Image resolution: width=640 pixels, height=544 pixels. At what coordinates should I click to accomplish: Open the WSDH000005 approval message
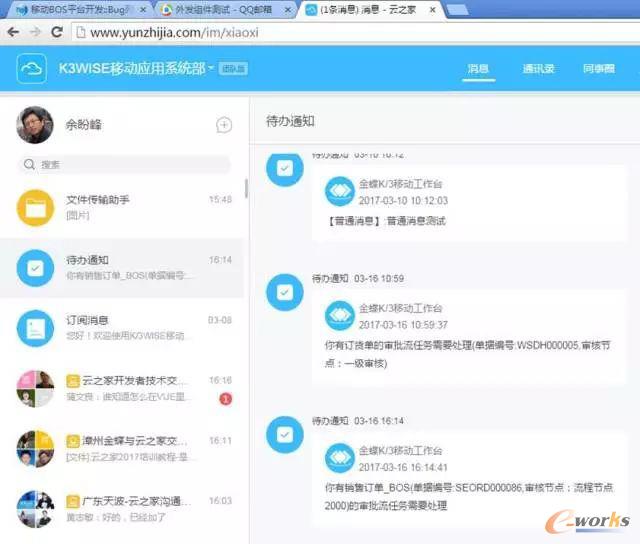click(469, 336)
